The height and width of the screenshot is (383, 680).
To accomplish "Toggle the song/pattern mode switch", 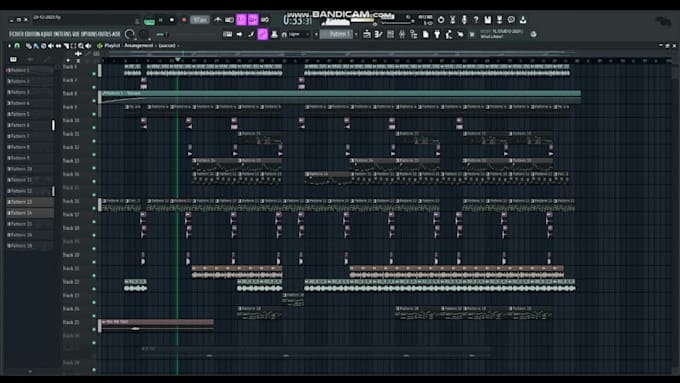I will click(x=149, y=20).
